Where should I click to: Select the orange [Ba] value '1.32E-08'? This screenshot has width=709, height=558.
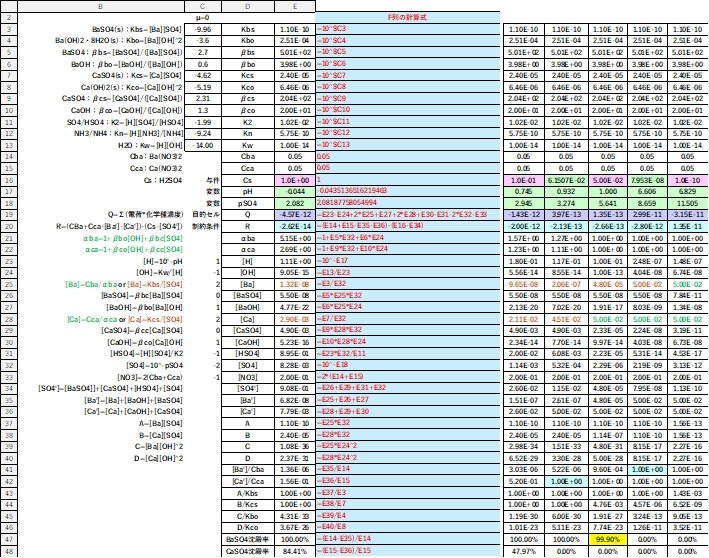[x=295, y=284]
